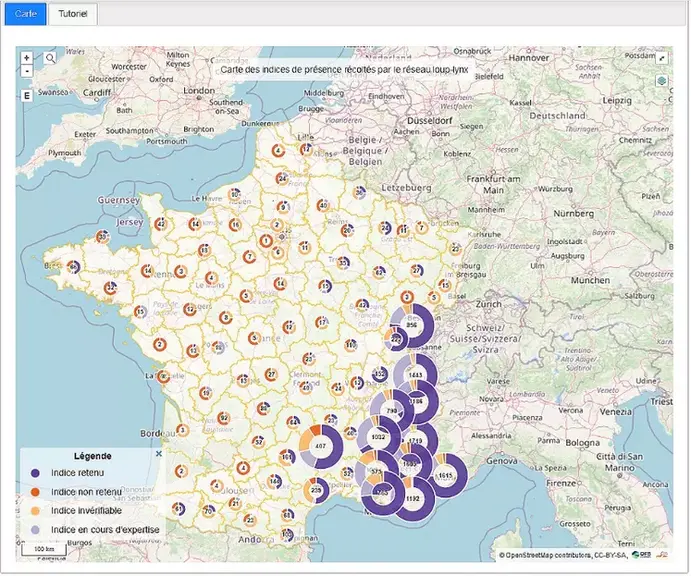Select the 1032 cluster donut marker
691x576 pixels.
(379, 437)
